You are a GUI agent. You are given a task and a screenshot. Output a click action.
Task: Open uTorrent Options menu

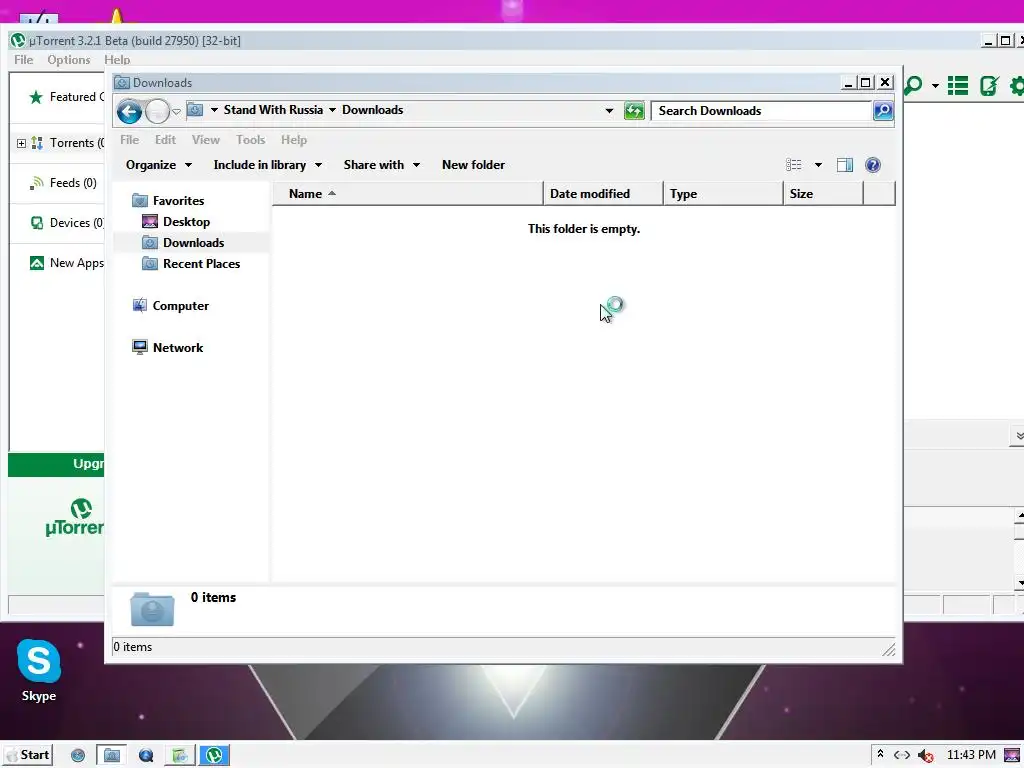69,59
